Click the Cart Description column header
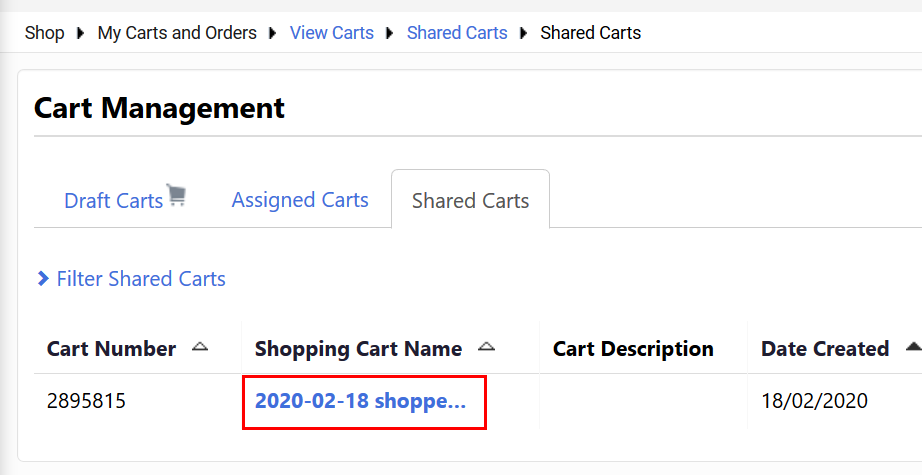Viewport: 922px width, 475px height. click(x=633, y=349)
